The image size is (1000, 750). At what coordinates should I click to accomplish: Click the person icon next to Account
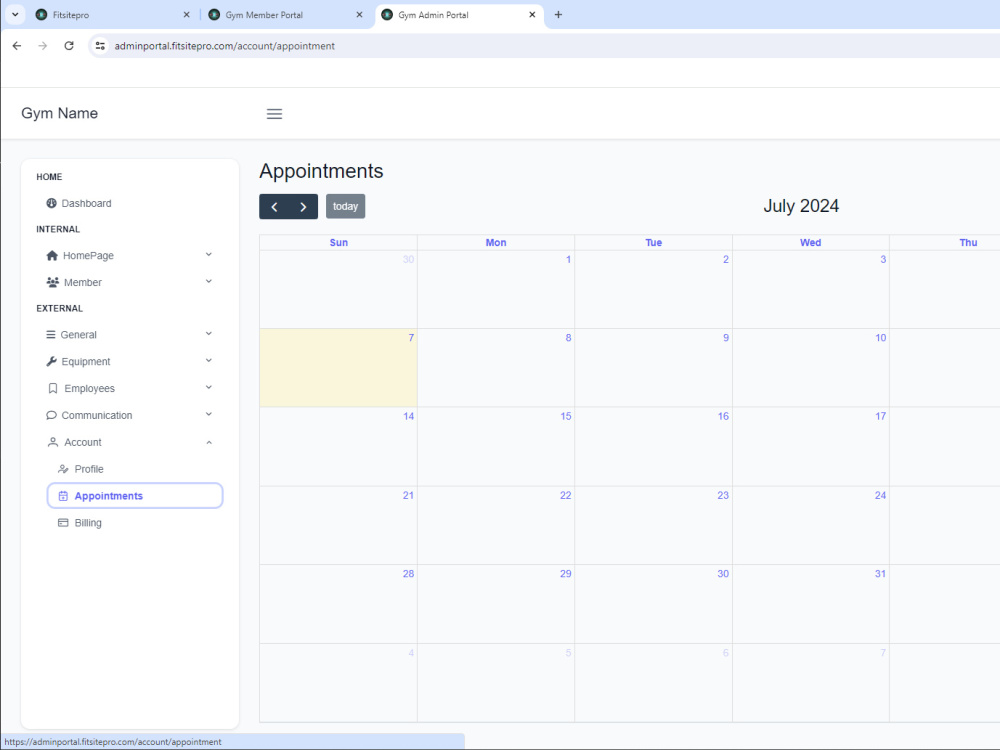[x=53, y=442]
